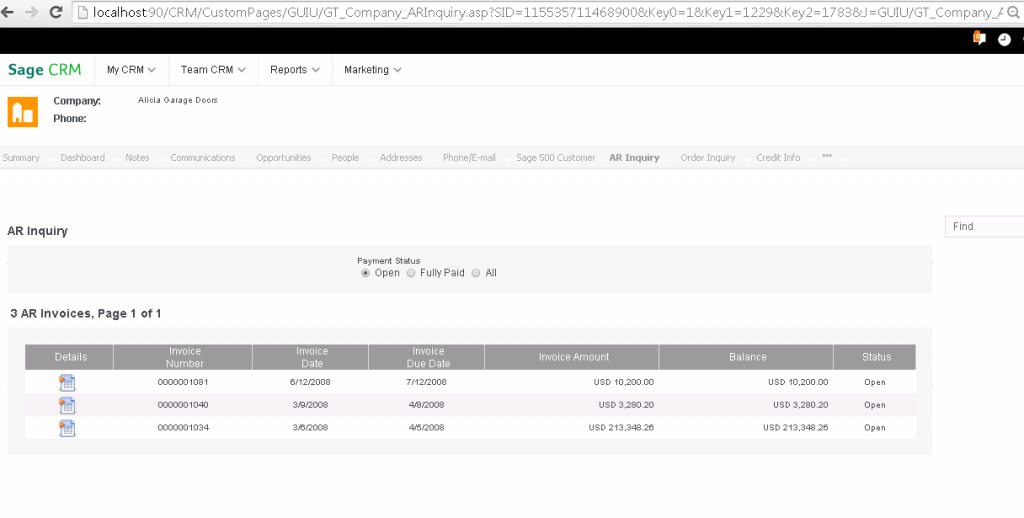This screenshot has height=518, width=1024.
Task: Click the Status column header
Action: point(874,357)
